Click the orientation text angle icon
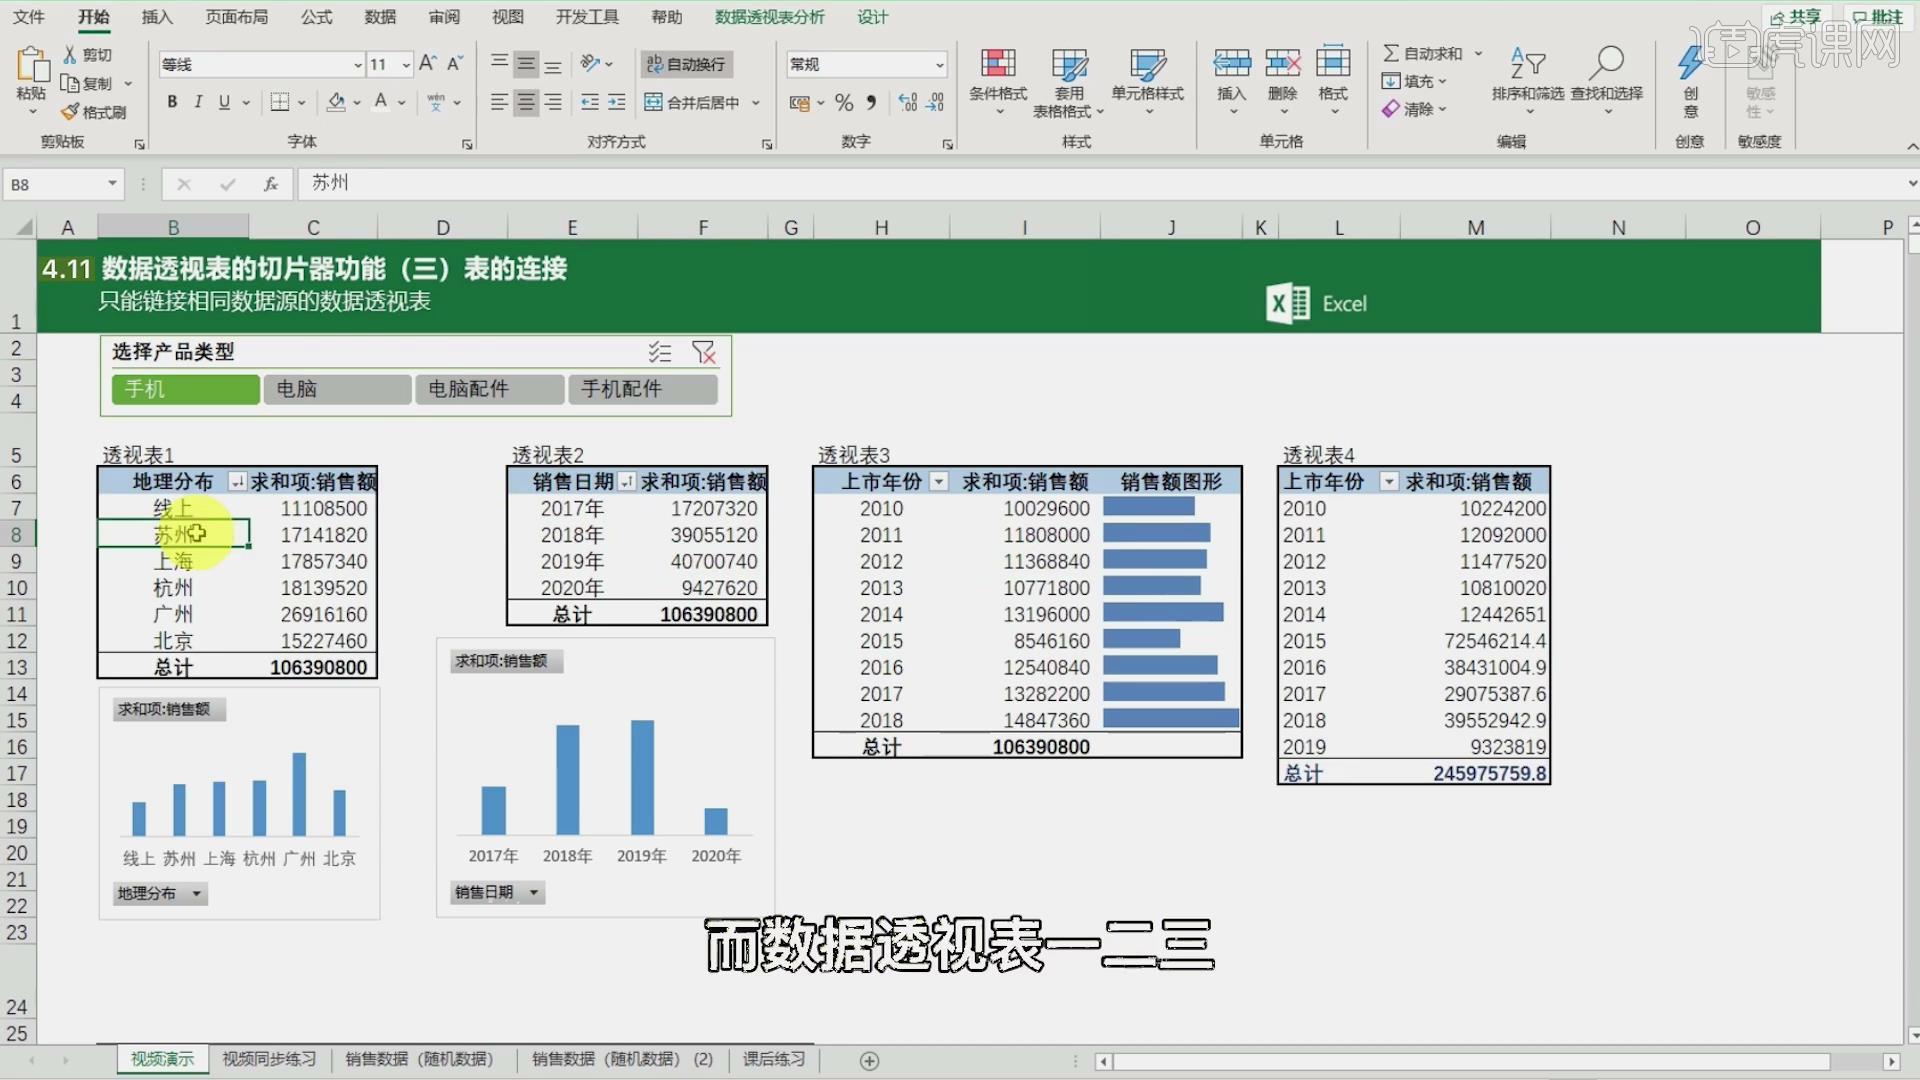Viewport: 1920px width, 1080px height. coord(590,64)
